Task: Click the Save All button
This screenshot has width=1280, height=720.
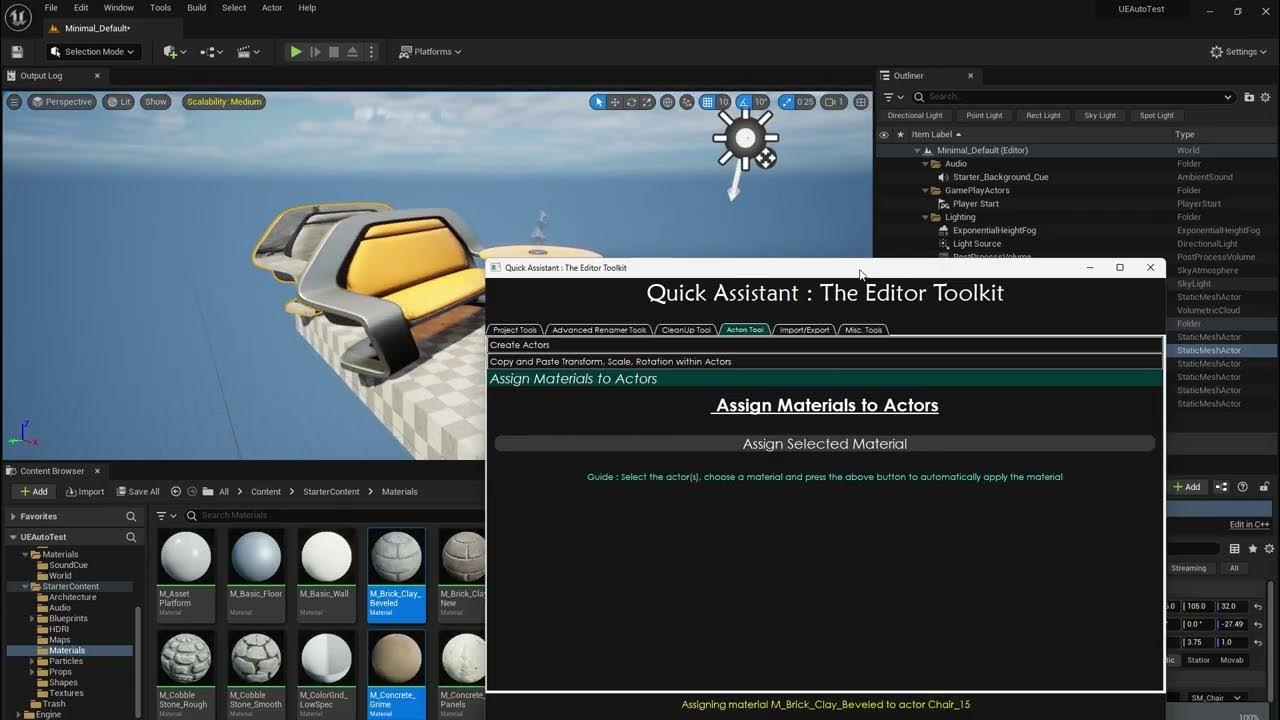Action: [x=137, y=492]
